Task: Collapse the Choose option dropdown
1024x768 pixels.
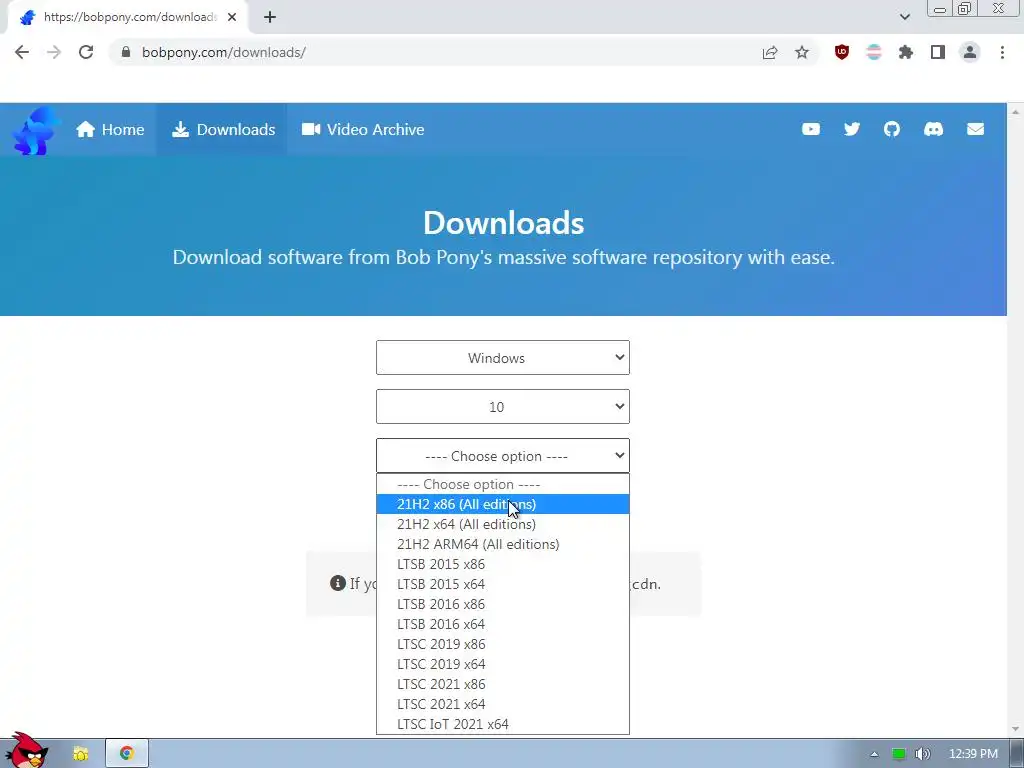Action: pos(503,455)
